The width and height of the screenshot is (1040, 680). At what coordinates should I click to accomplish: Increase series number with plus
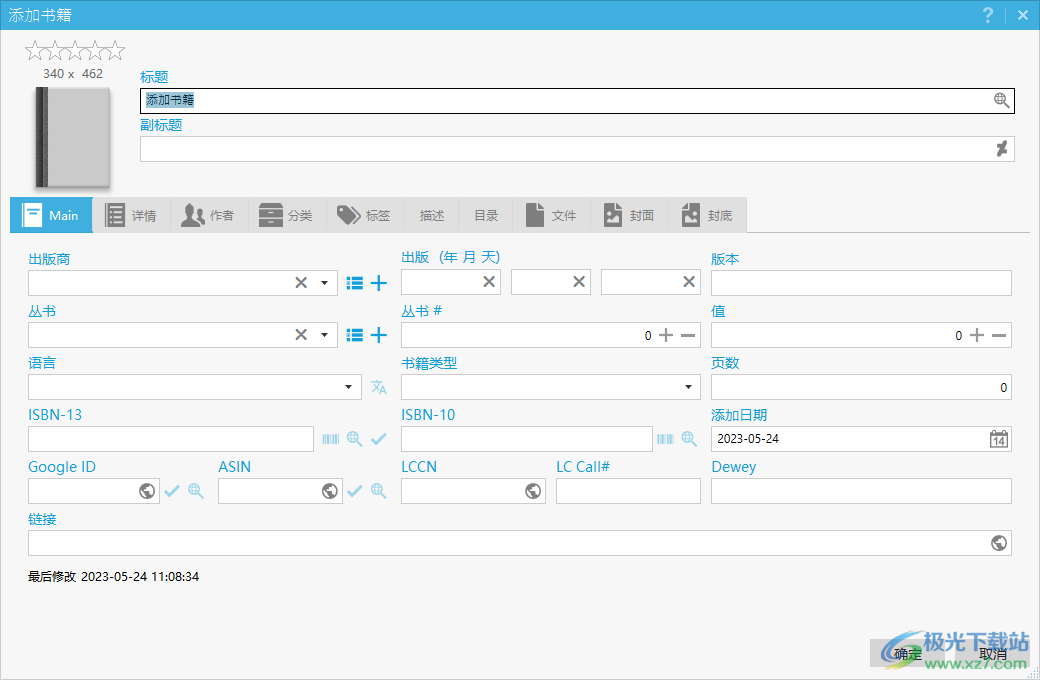click(x=666, y=335)
